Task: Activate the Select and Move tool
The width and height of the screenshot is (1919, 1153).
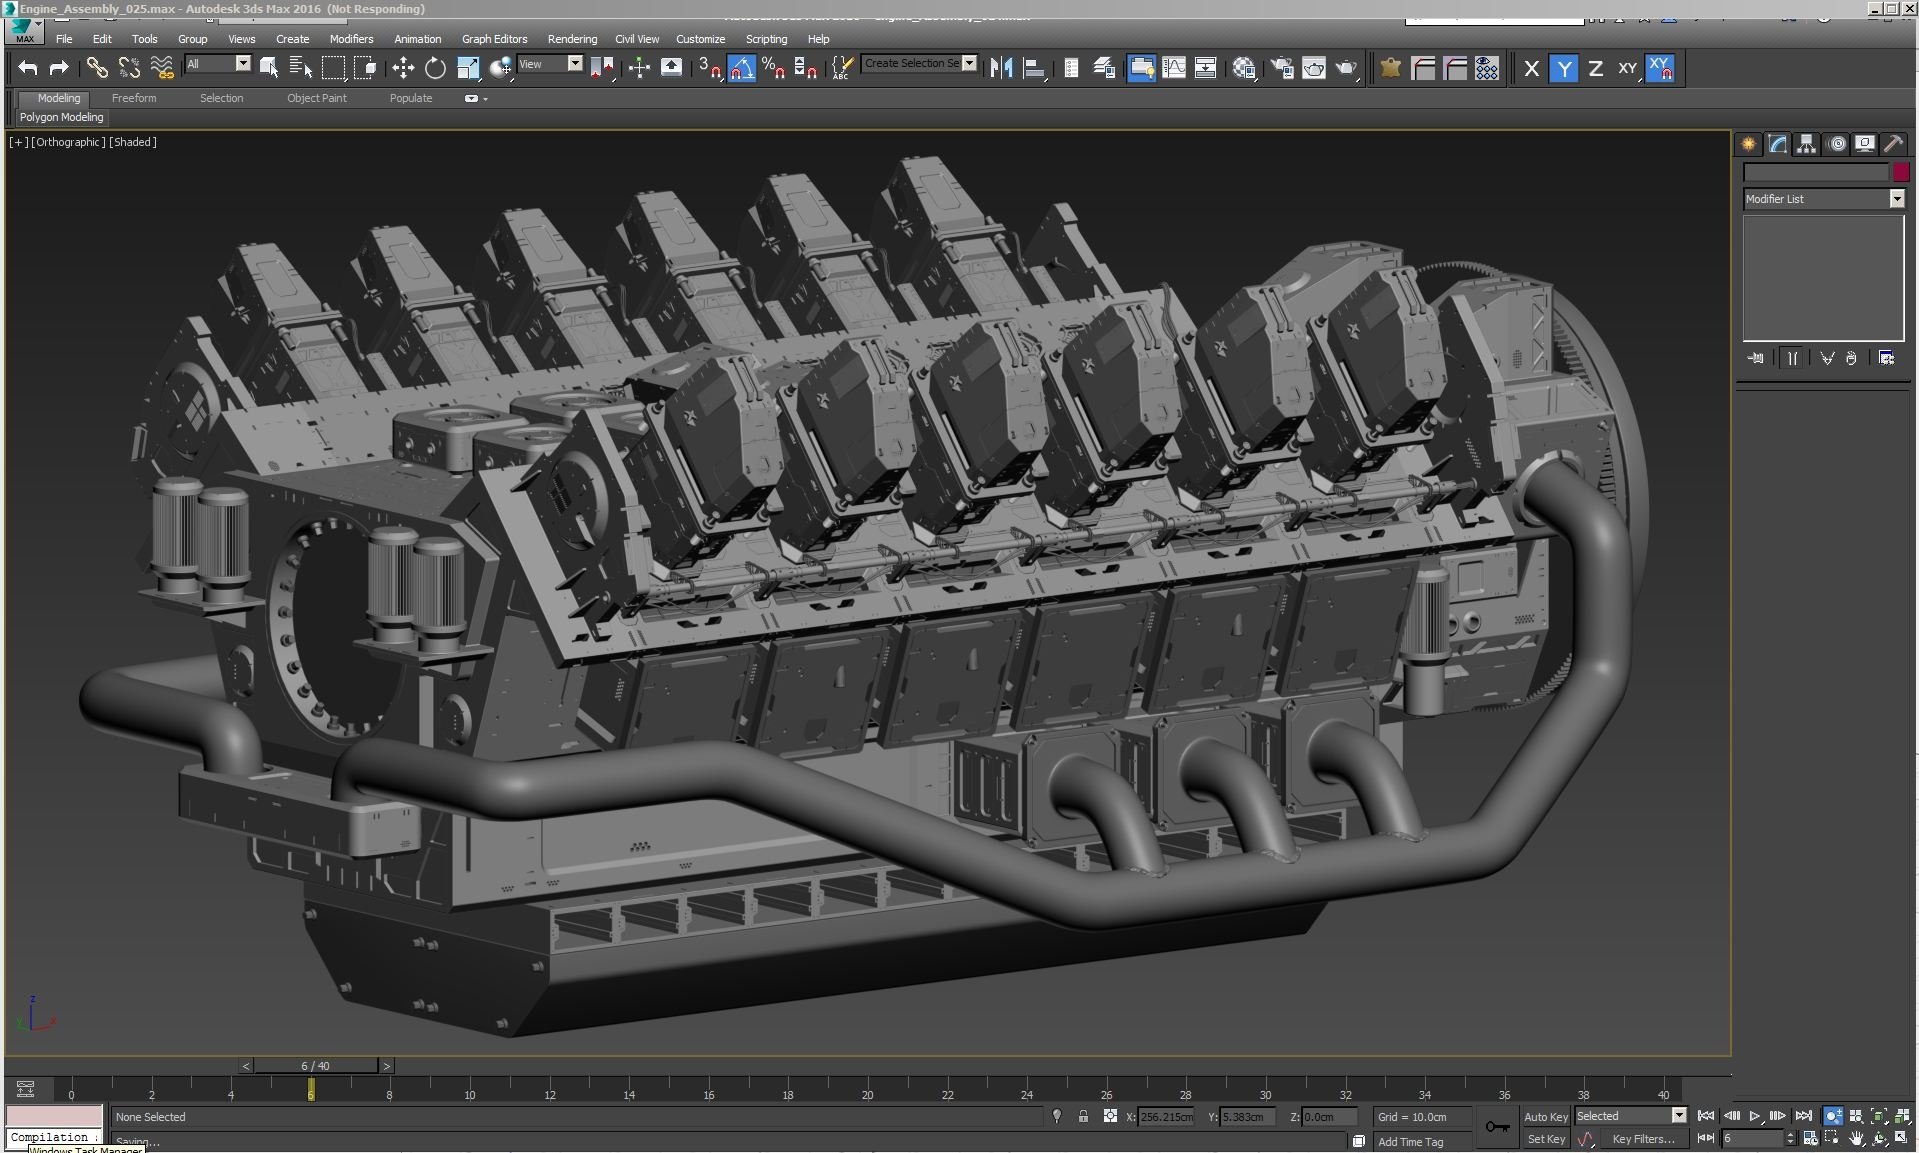Action: 403,68
